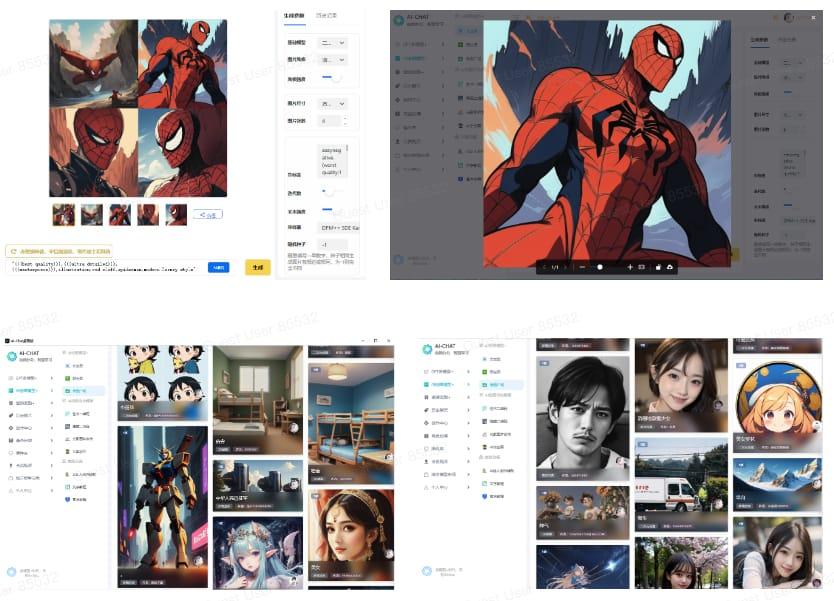This screenshot has width=834, height=601.
Task: Open the second dropdown below the model dropdown
Action: pyautogui.click(x=333, y=60)
